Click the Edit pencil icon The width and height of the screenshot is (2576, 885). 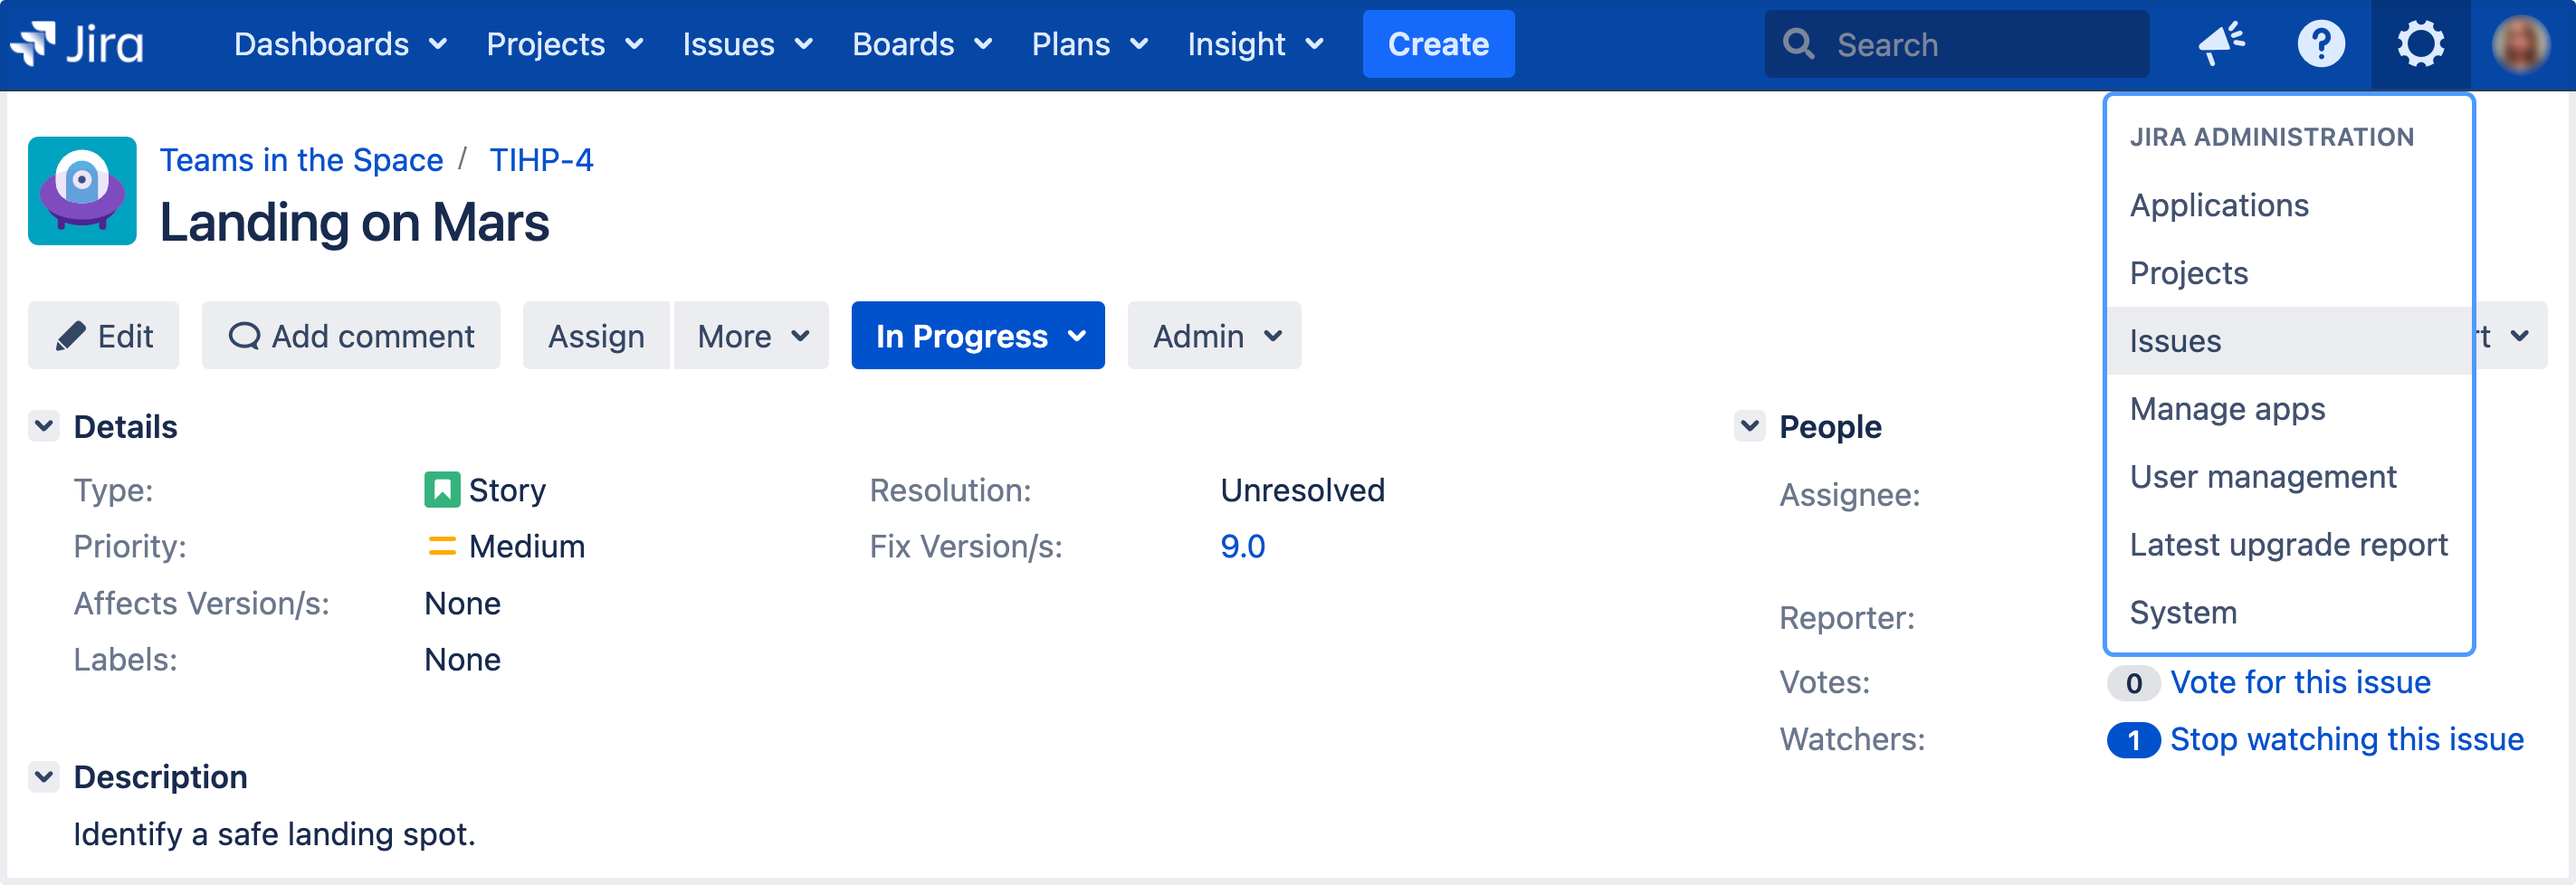(x=70, y=336)
